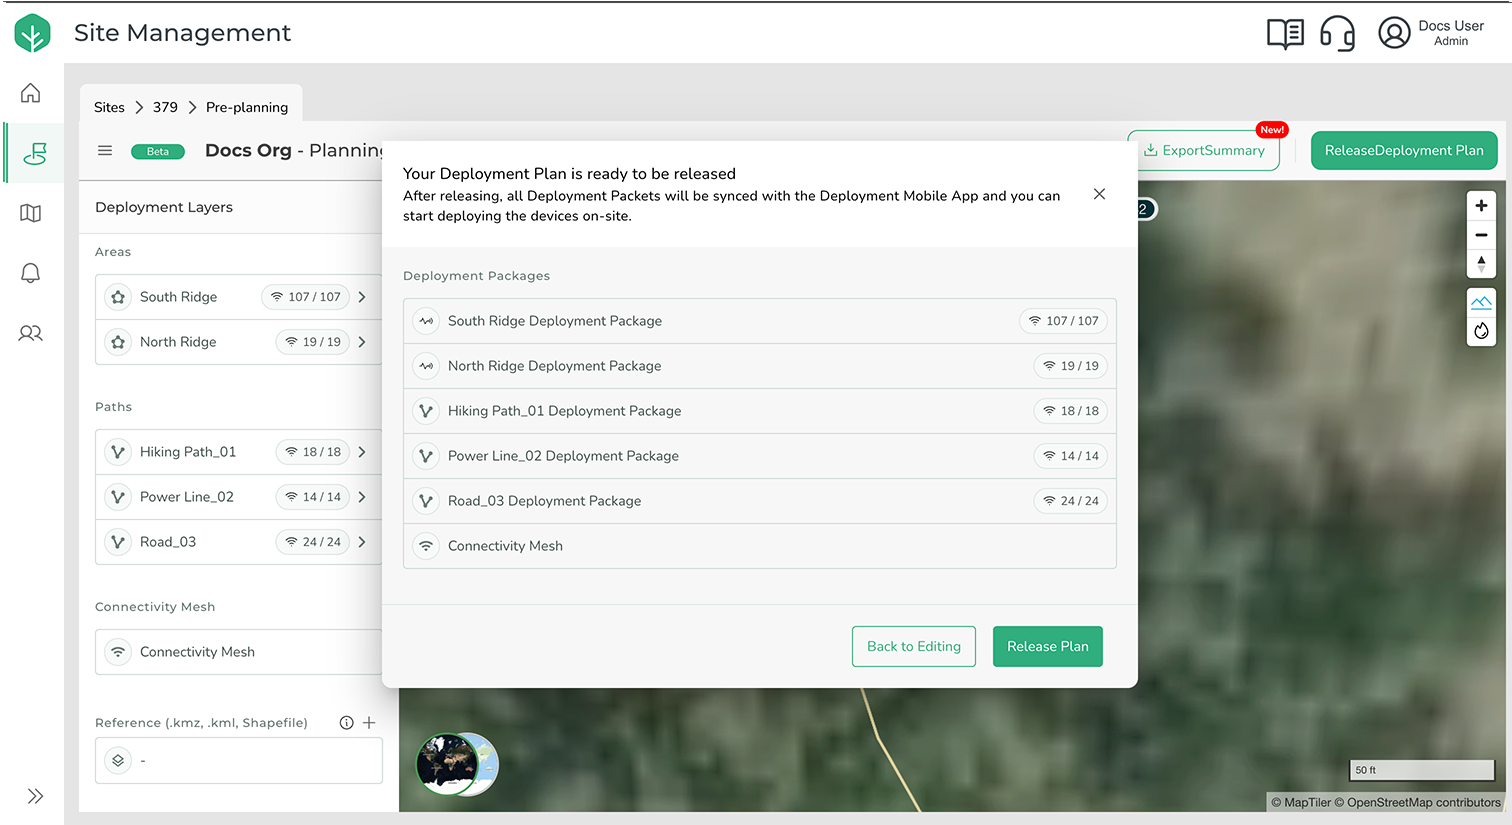This screenshot has width=1512, height=825.
Task: Expand the Road_03 path row
Action: (x=362, y=542)
